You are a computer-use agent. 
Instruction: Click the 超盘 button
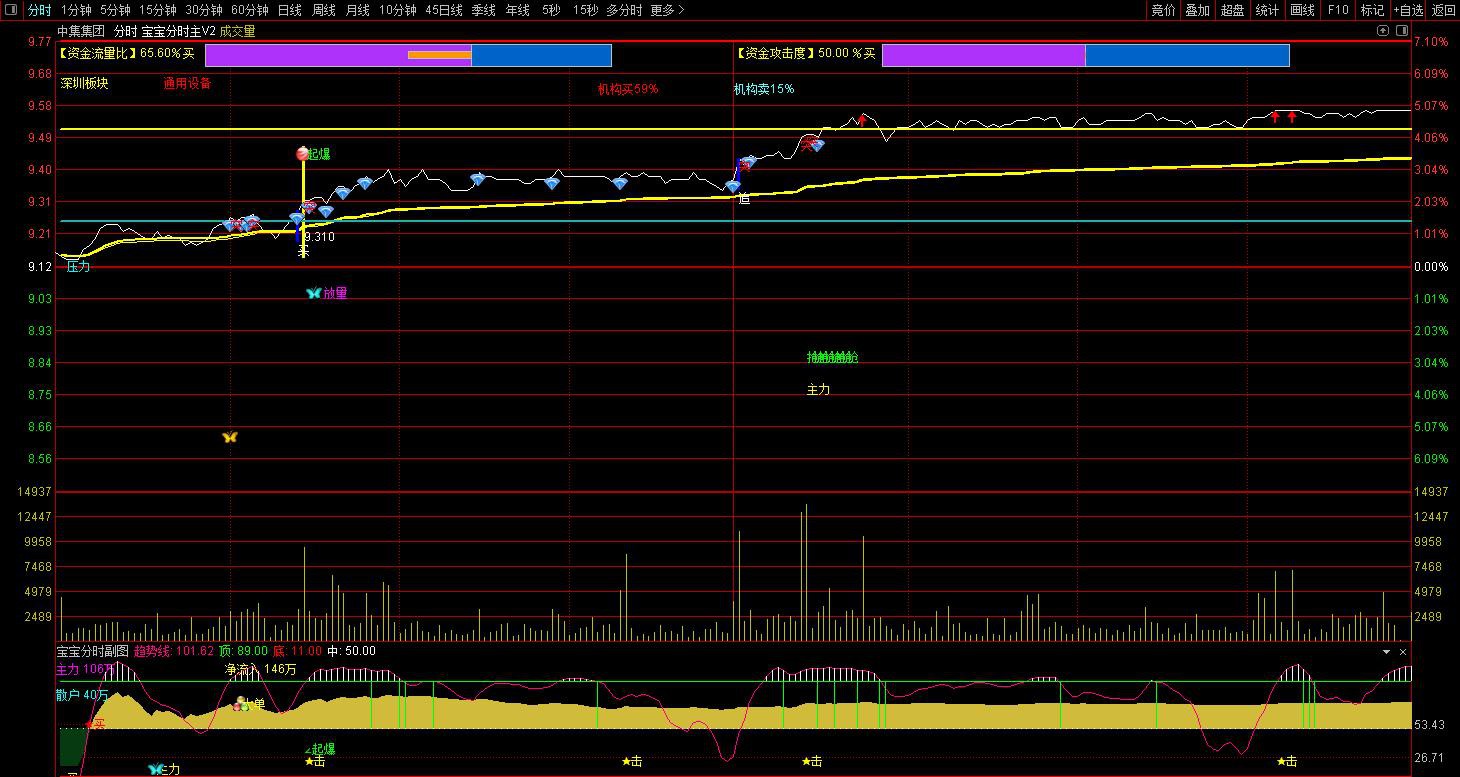pos(1232,10)
